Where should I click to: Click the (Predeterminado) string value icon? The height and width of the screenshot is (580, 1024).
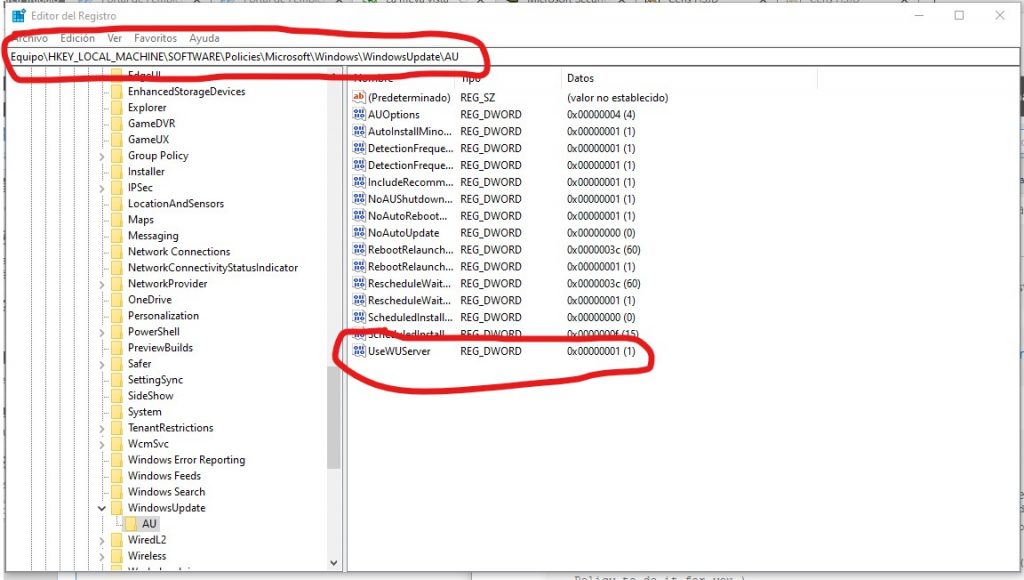click(x=359, y=97)
